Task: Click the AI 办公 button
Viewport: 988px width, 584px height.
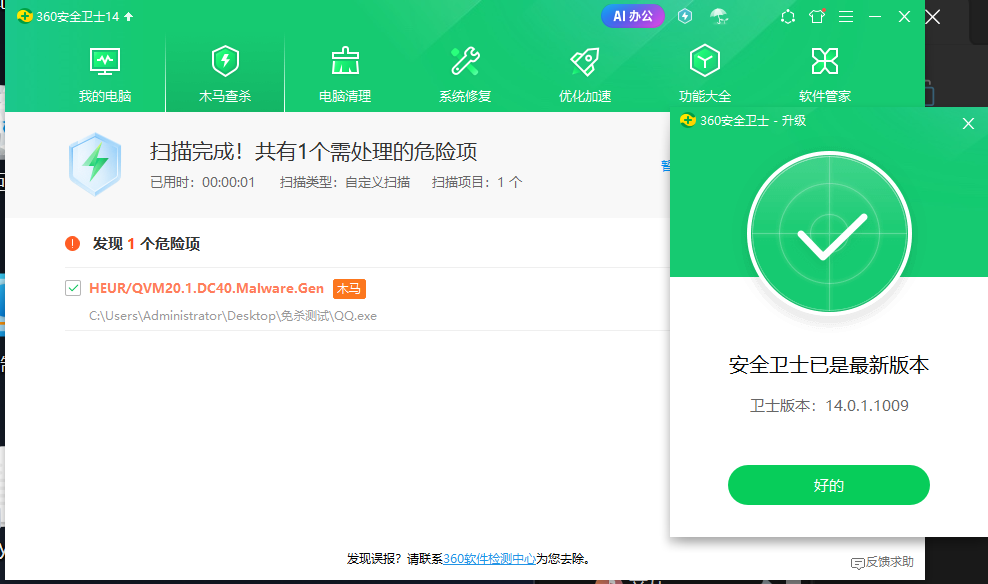Action: pos(632,16)
